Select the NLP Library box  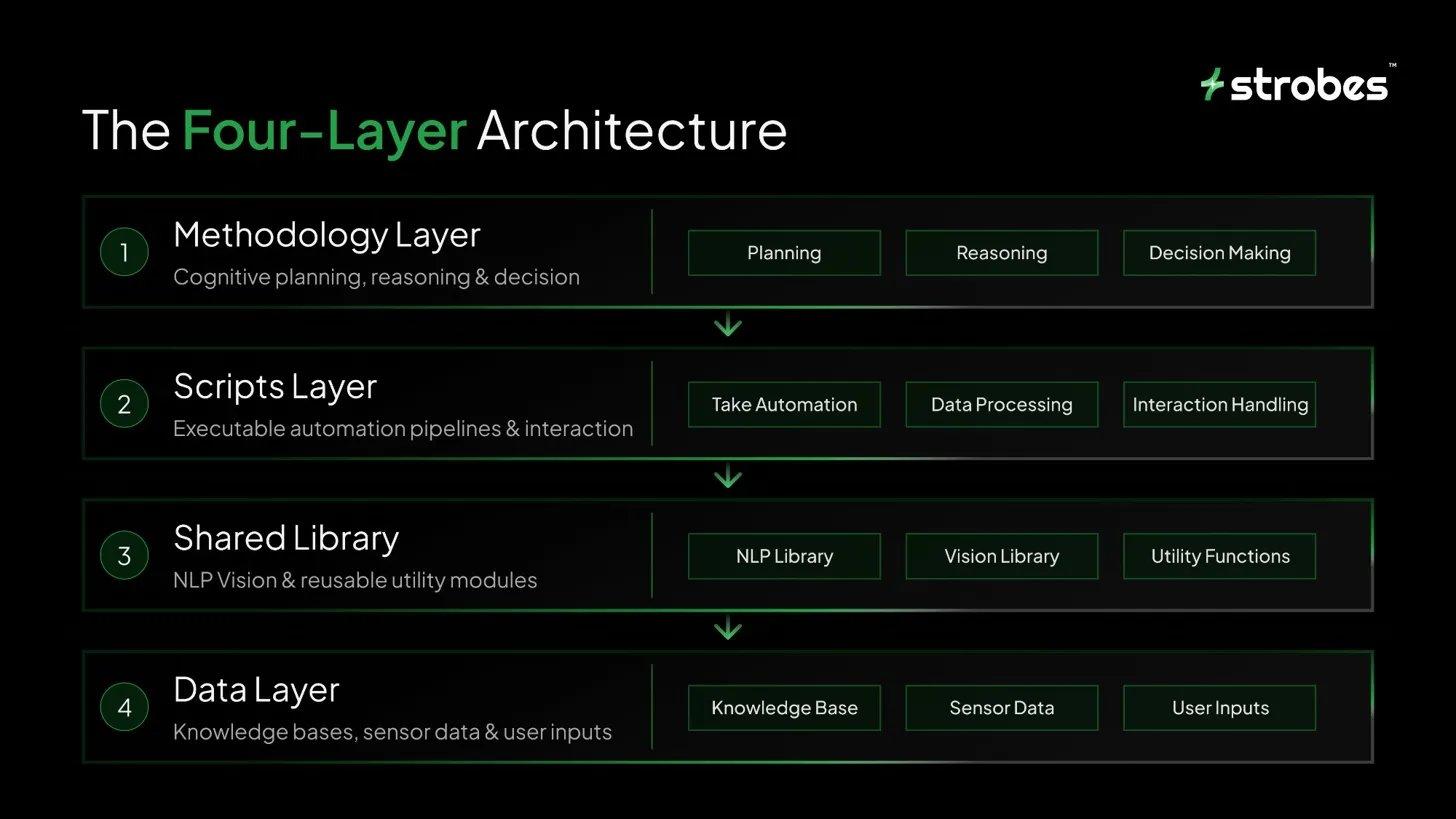point(784,556)
